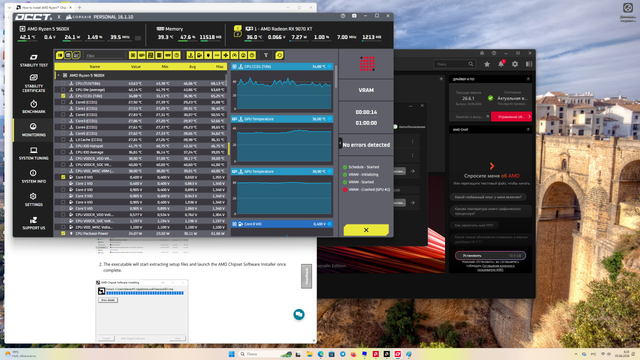The height and width of the screenshot is (360, 640).
Task: Click Support Us in the OCCT sidebar
Action: [33, 223]
